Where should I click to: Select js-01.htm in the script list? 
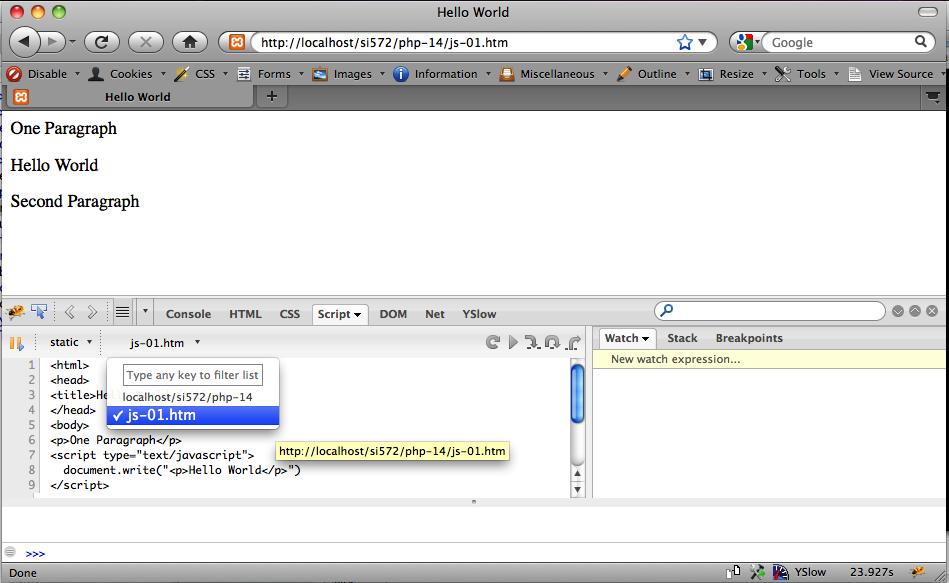(x=192, y=415)
